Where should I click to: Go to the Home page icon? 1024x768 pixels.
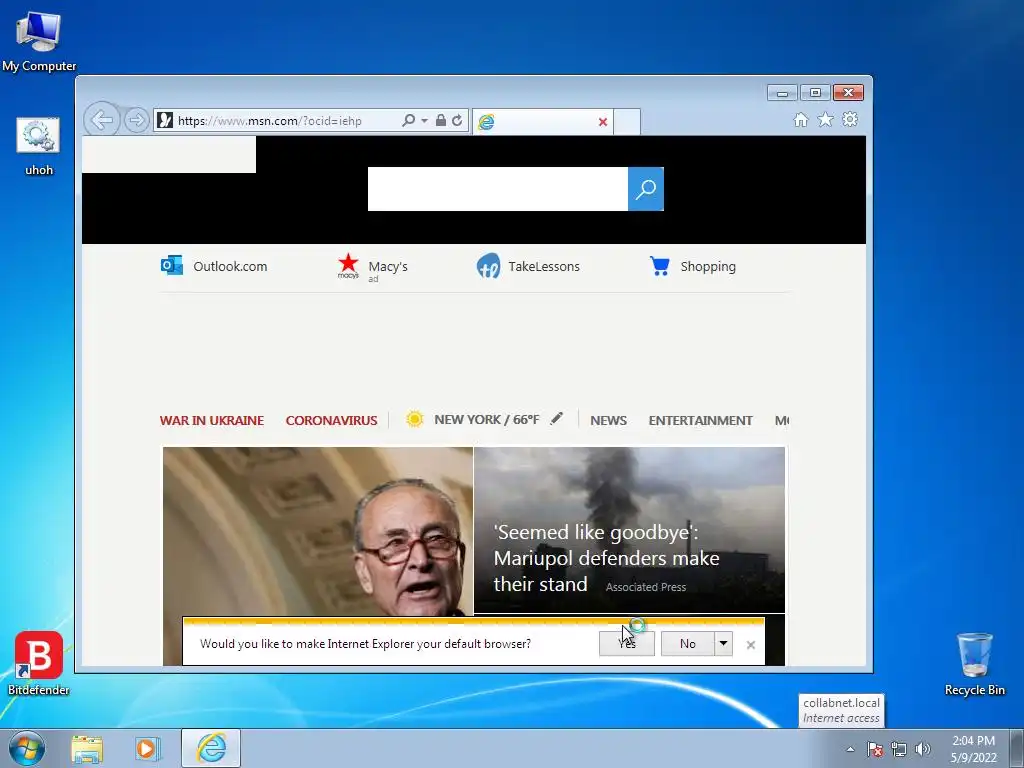(801, 120)
